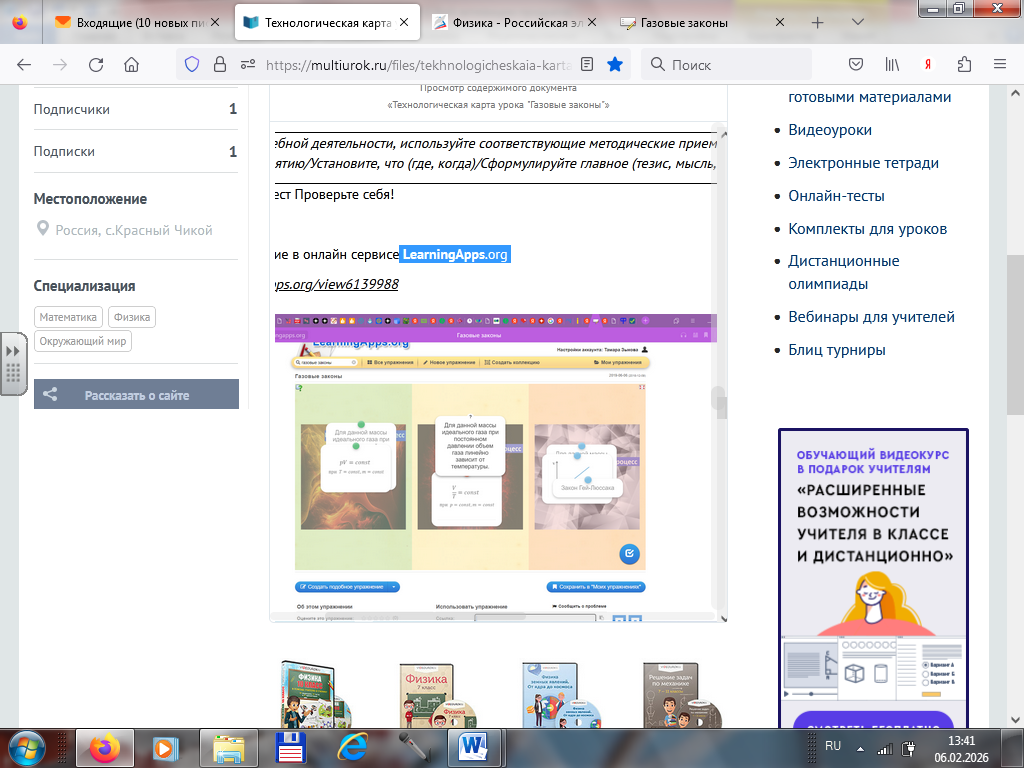Open the Firefox library icon
Viewport: 1024px width, 768px height.
pyautogui.click(x=892, y=64)
